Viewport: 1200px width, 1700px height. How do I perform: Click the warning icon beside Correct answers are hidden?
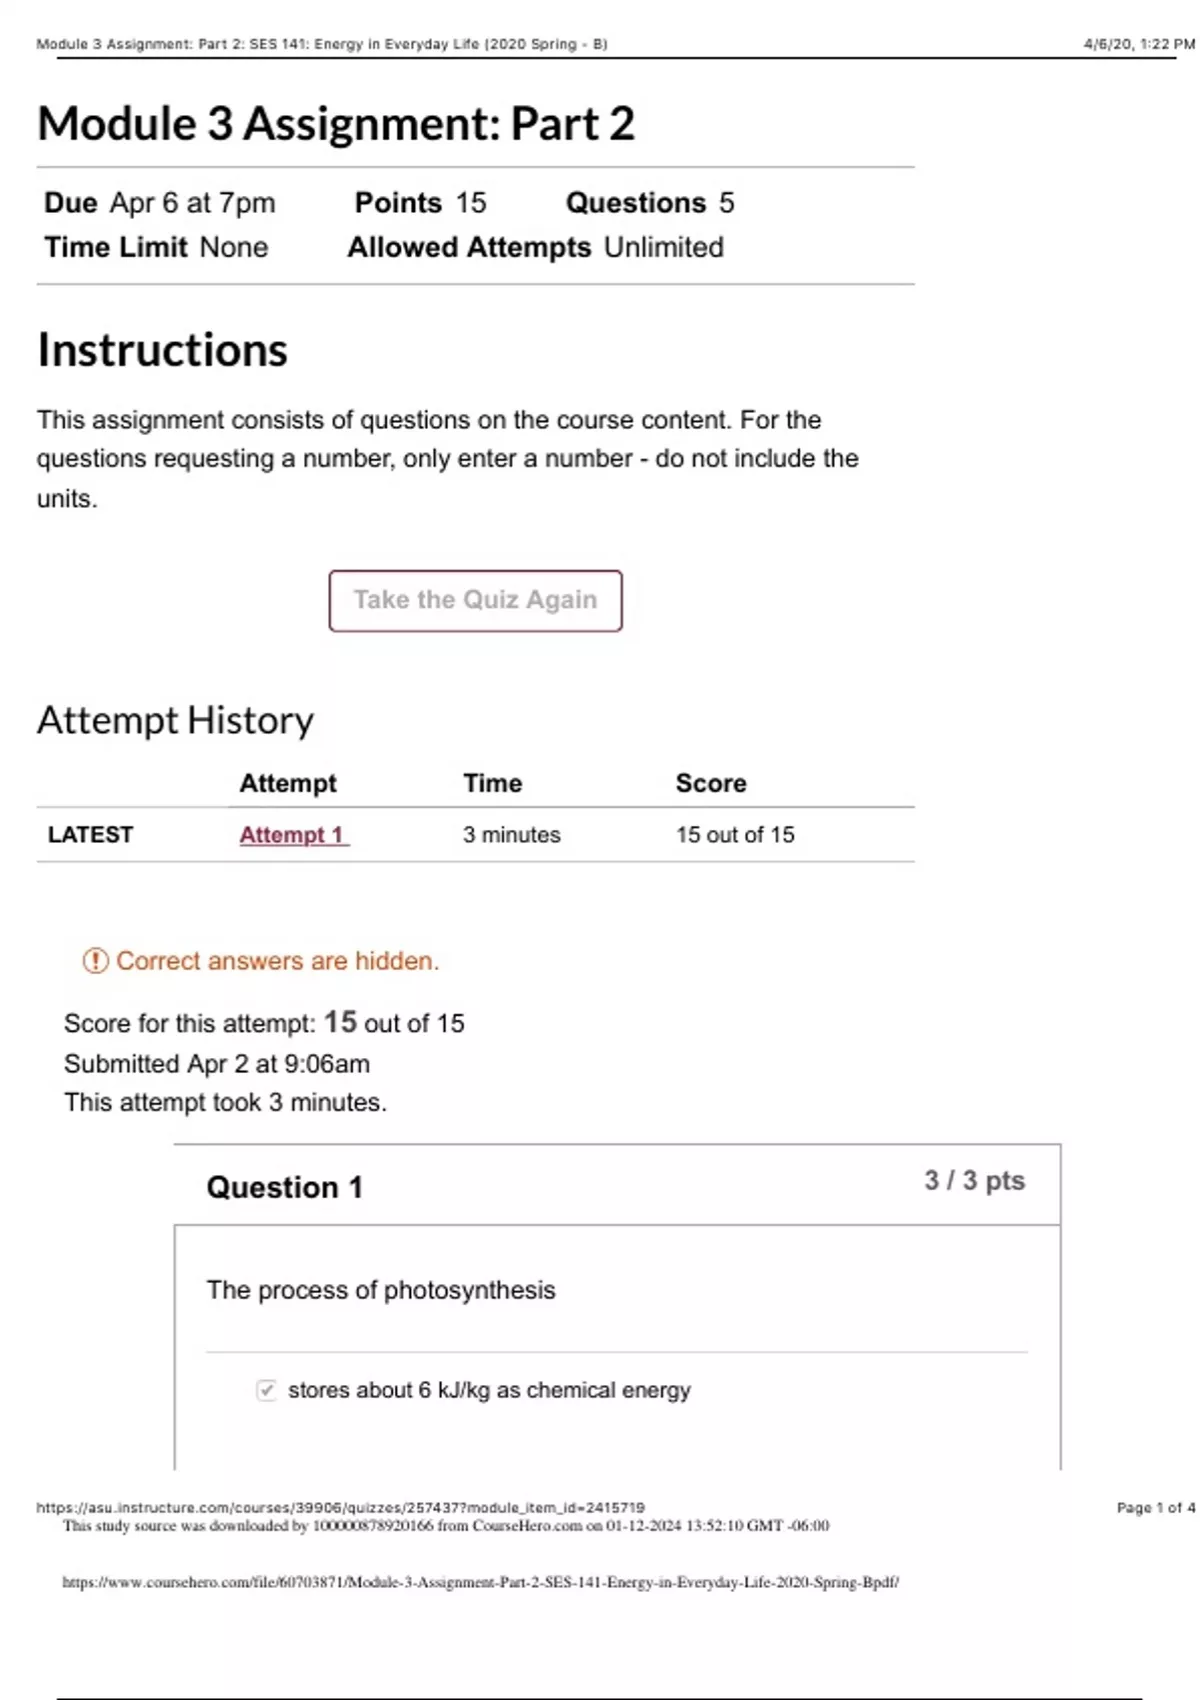pos(95,961)
